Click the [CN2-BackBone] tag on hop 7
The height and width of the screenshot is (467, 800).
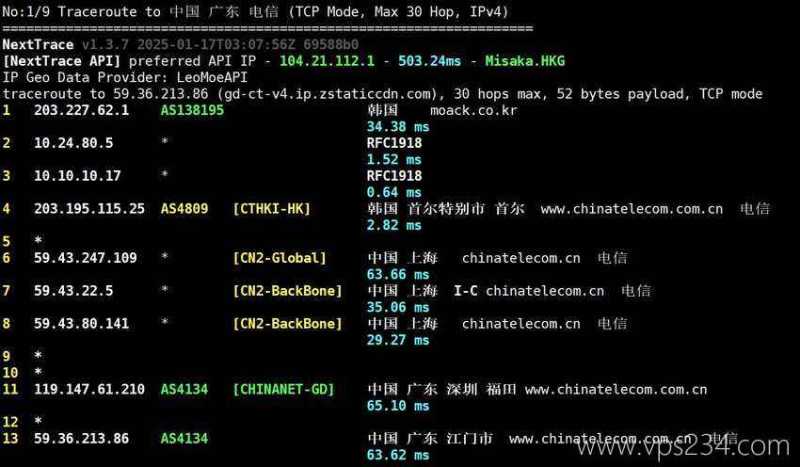coord(287,291)
